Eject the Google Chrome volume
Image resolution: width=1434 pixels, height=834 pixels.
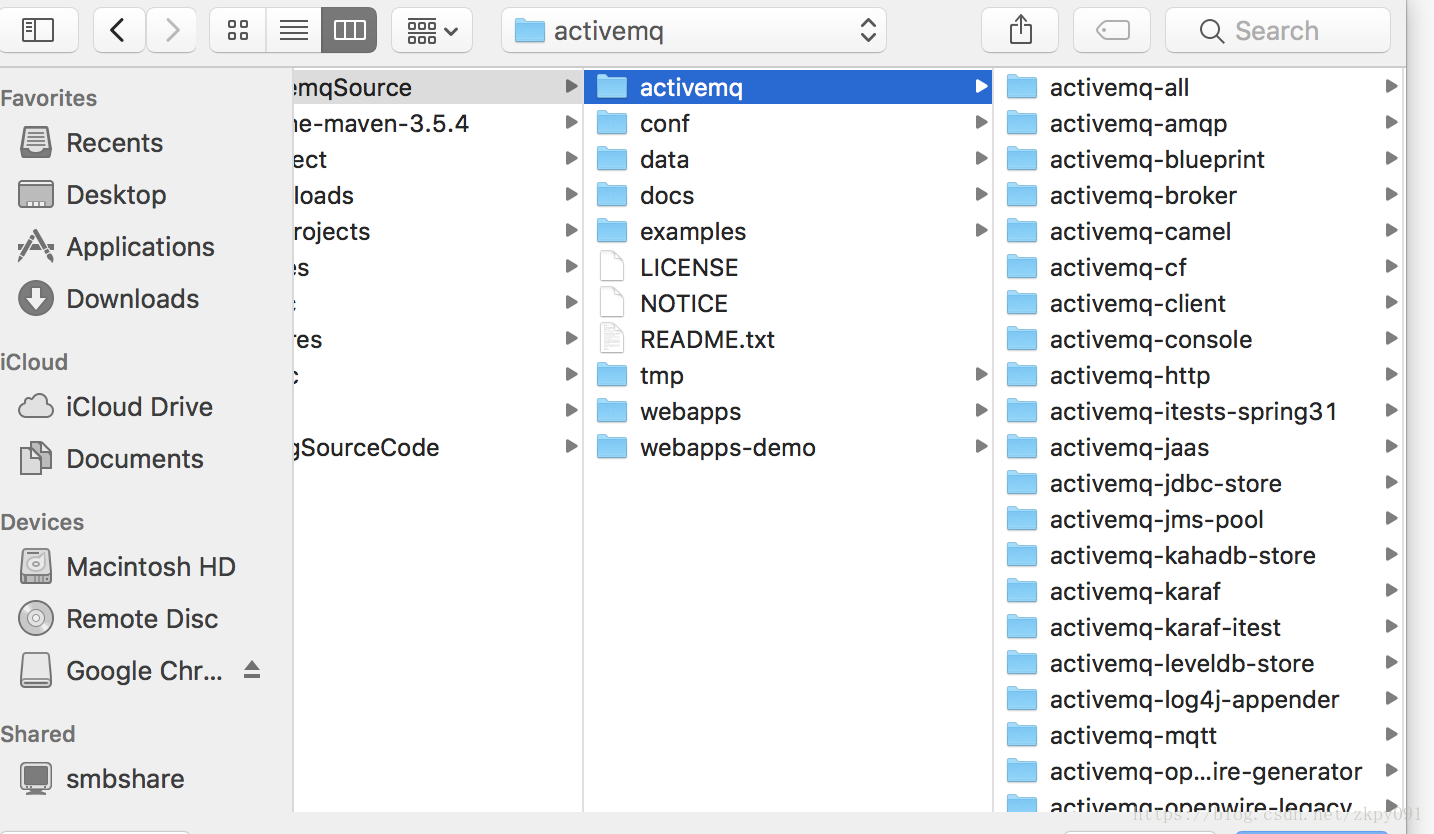point(252,670)
